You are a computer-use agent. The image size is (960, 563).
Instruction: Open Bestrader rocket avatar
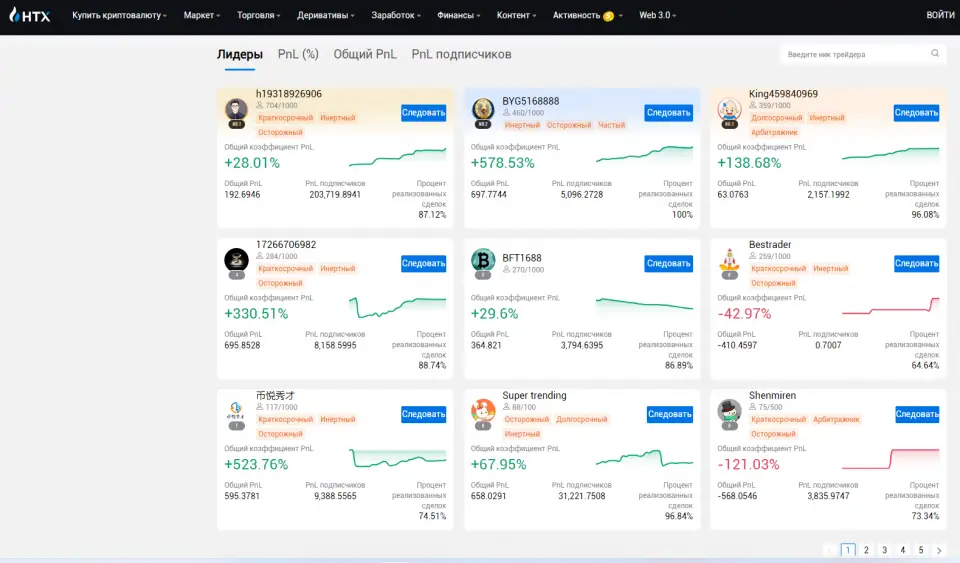(729, 260)
